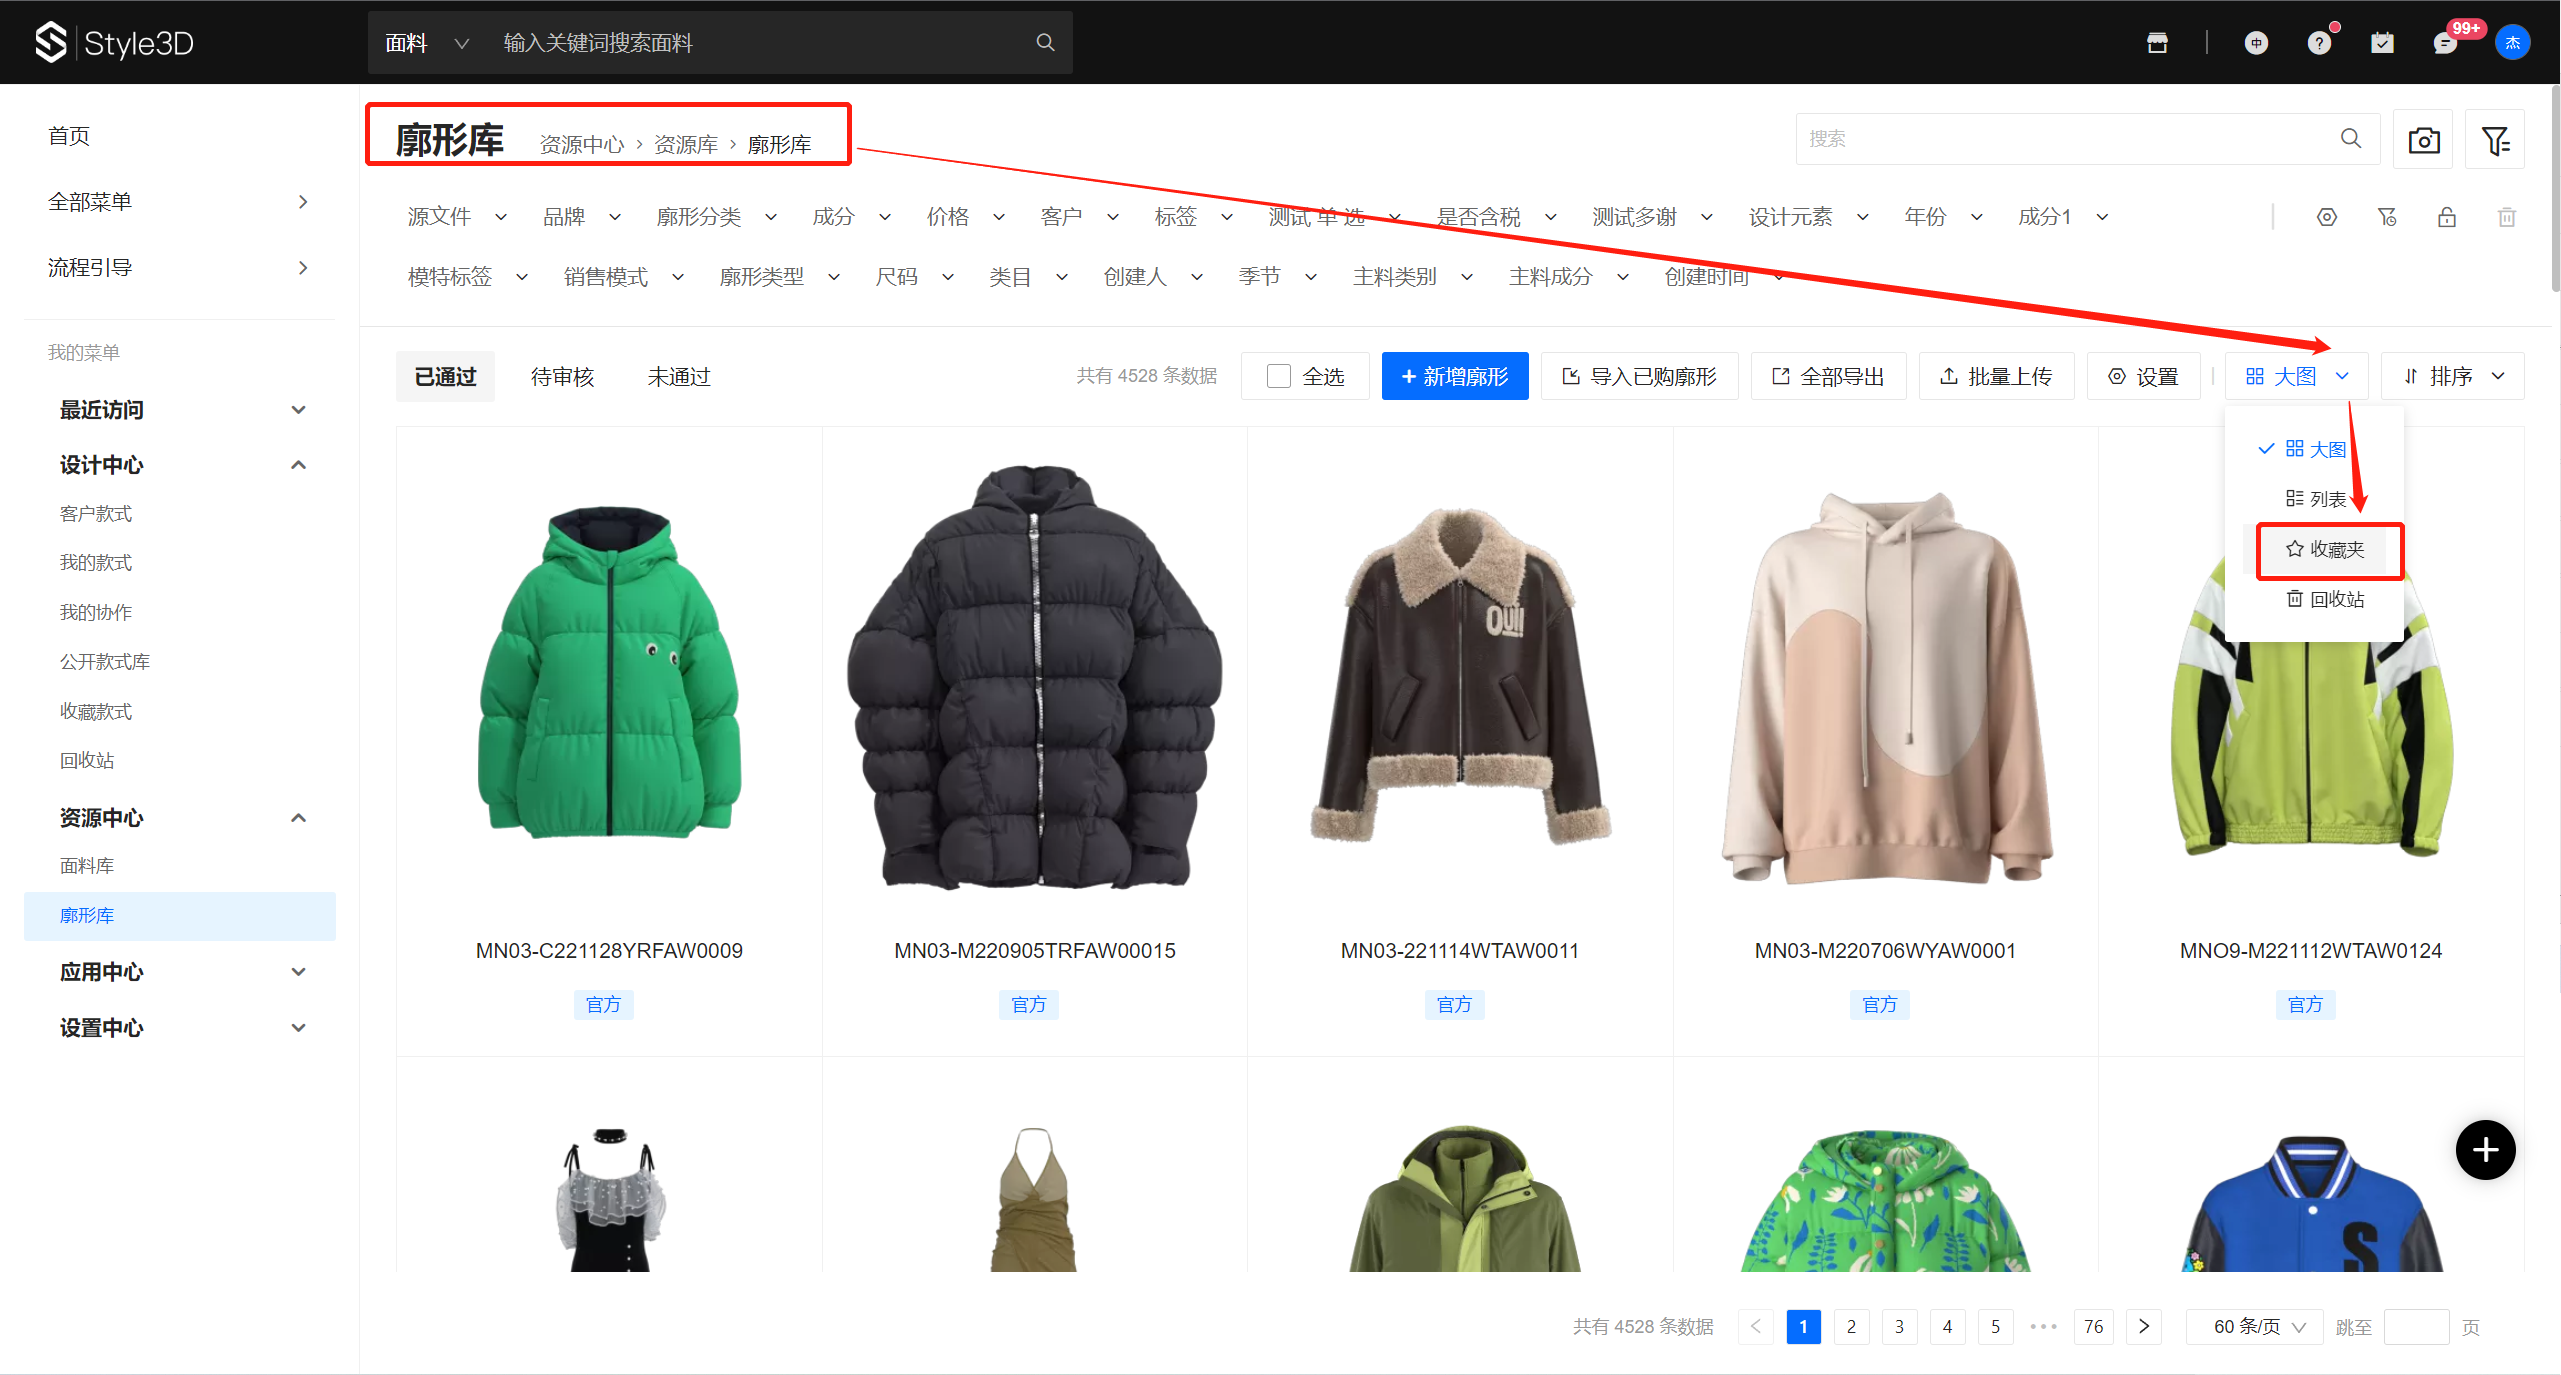Open the 季节 filter dropdown

pos(1277,277)
